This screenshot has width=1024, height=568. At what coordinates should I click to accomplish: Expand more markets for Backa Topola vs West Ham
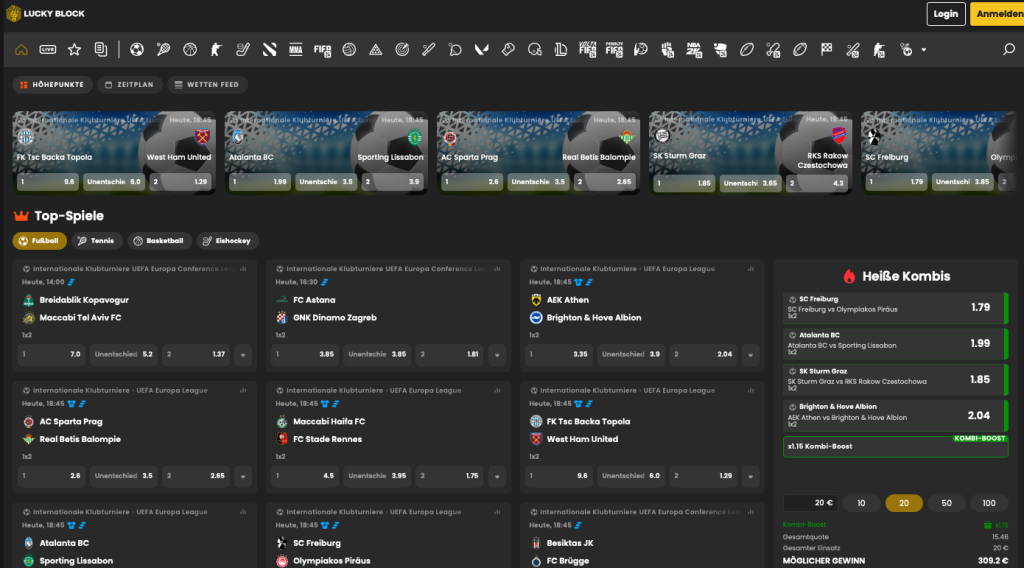click(750, 476)
